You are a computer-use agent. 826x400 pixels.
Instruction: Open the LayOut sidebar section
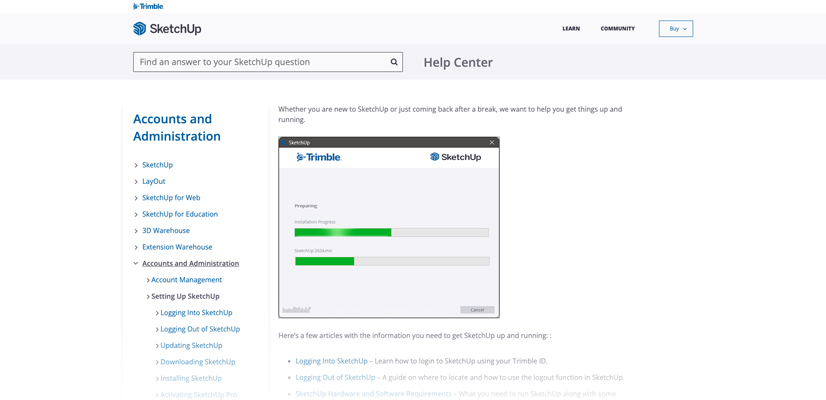coord(154,181)
